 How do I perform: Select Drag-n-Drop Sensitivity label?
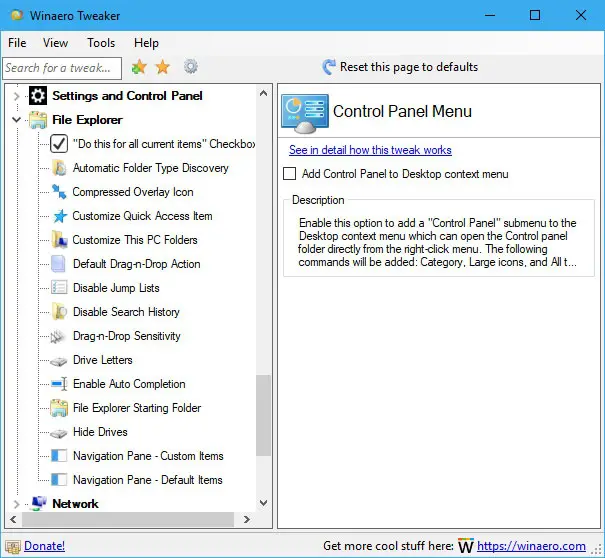point(127,336)
